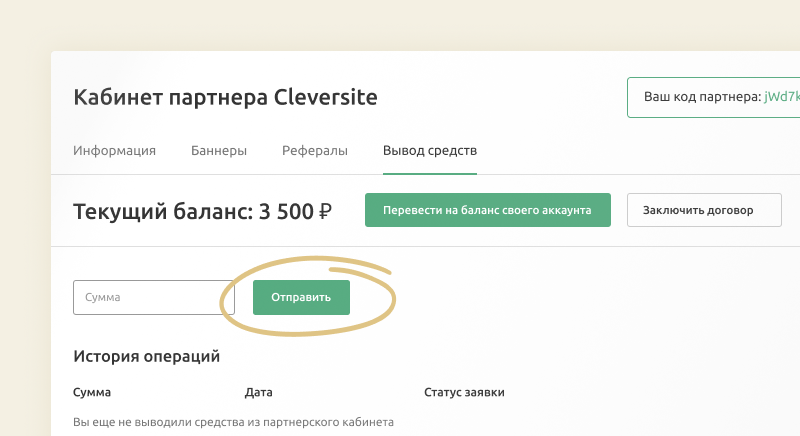
Task: Click the empty withdrawal history message
Action: pos(233,422)
